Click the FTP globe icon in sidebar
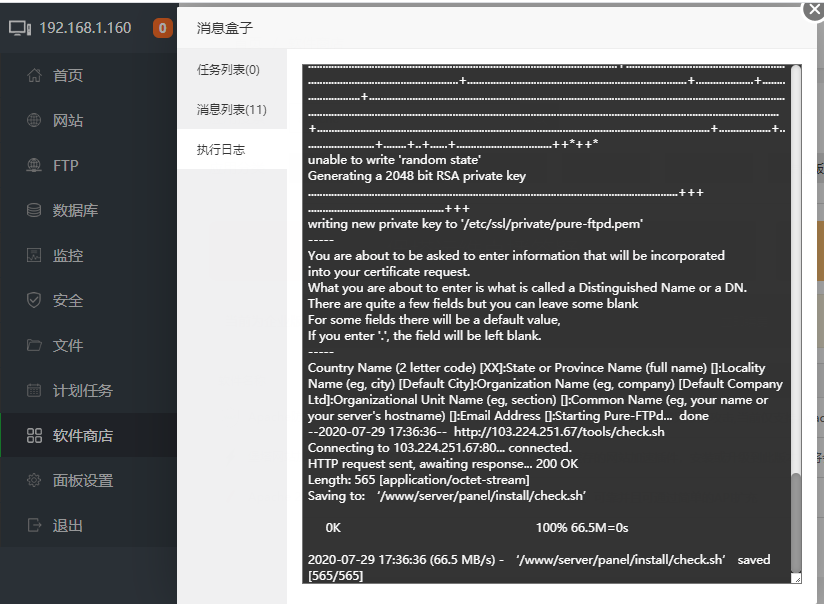824x604 pixels. 34,166
